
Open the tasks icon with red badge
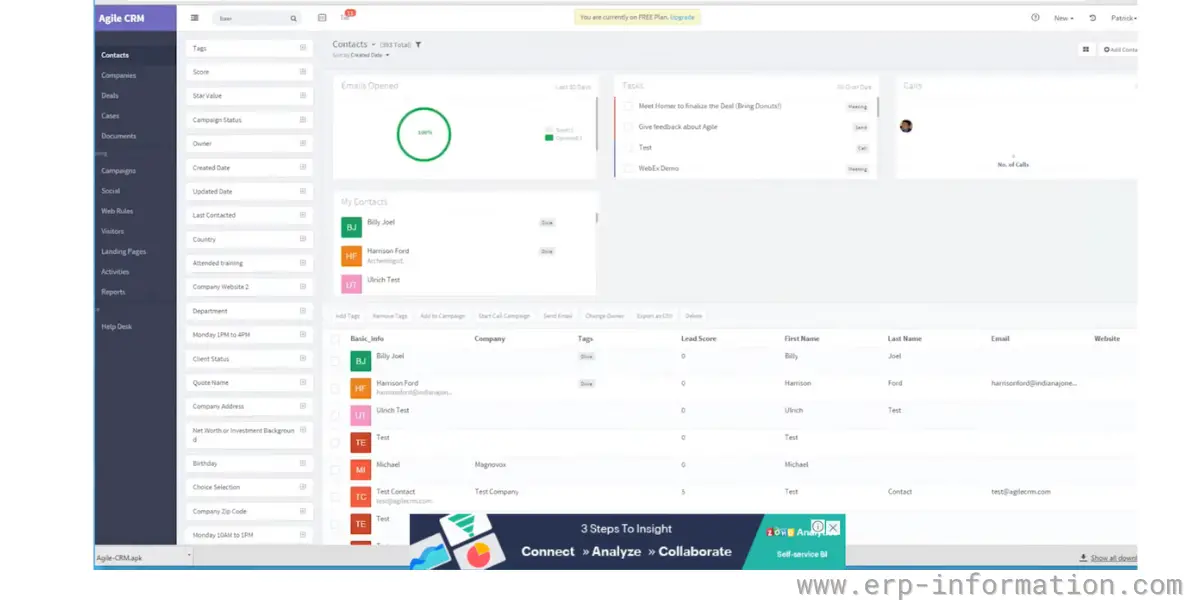[346, 16]
